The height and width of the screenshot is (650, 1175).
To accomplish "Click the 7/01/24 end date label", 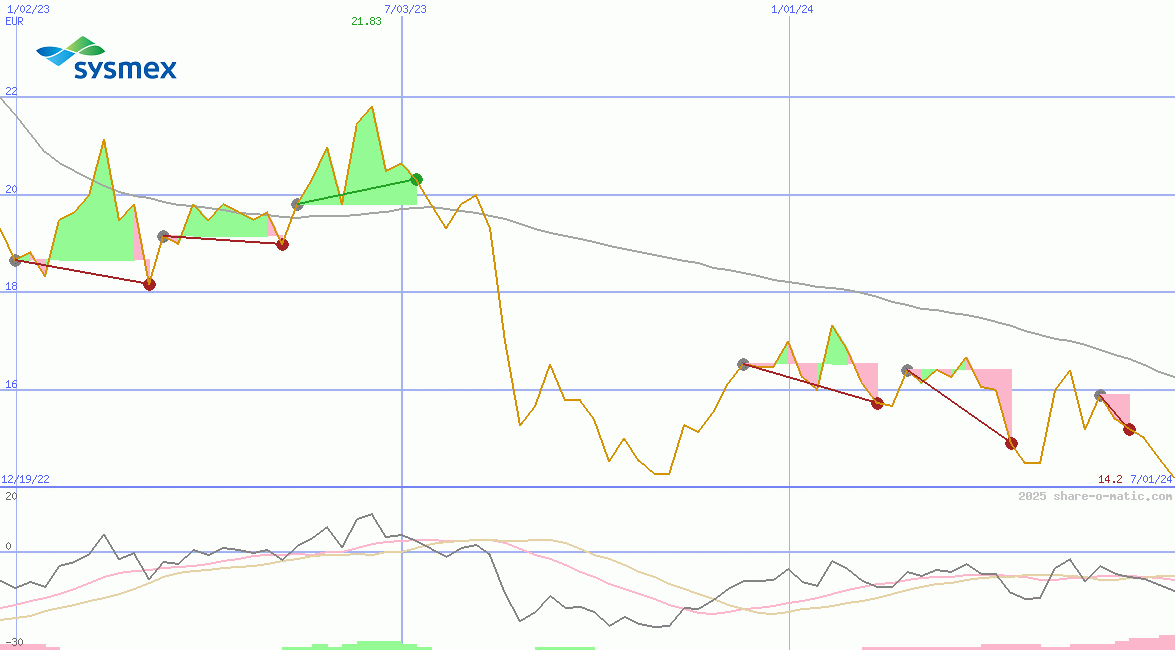I will pyautogui.click(x=1151, y=479).
